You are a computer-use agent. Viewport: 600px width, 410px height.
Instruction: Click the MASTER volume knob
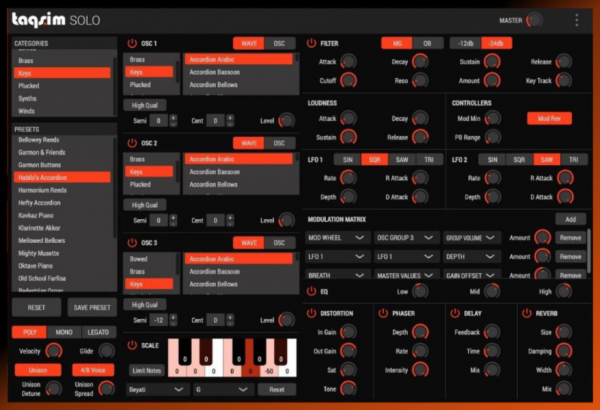click(x=534, y=20)
